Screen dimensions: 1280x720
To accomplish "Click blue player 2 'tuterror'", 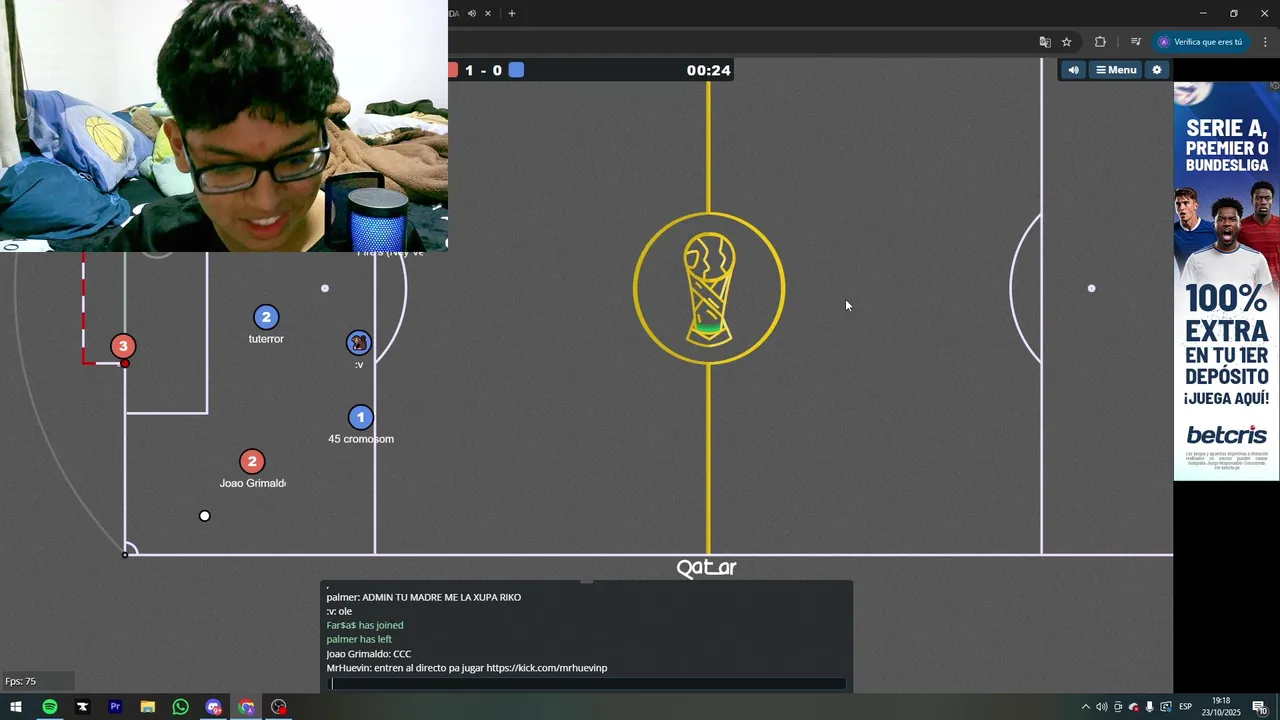I will coord(266,317).
